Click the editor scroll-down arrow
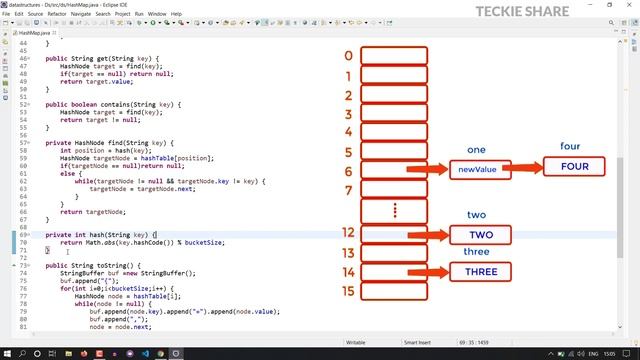 click(x=620, y=327)
